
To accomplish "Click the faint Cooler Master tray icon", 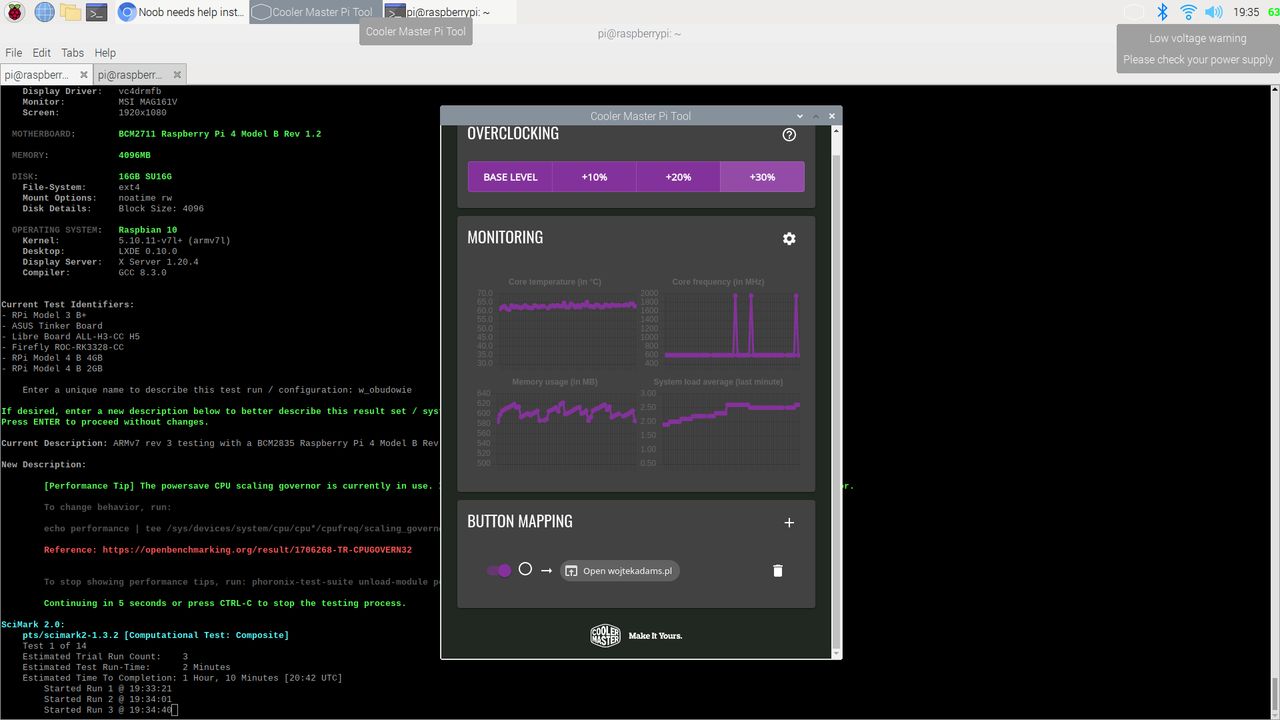I will (x=1134, y=12).
